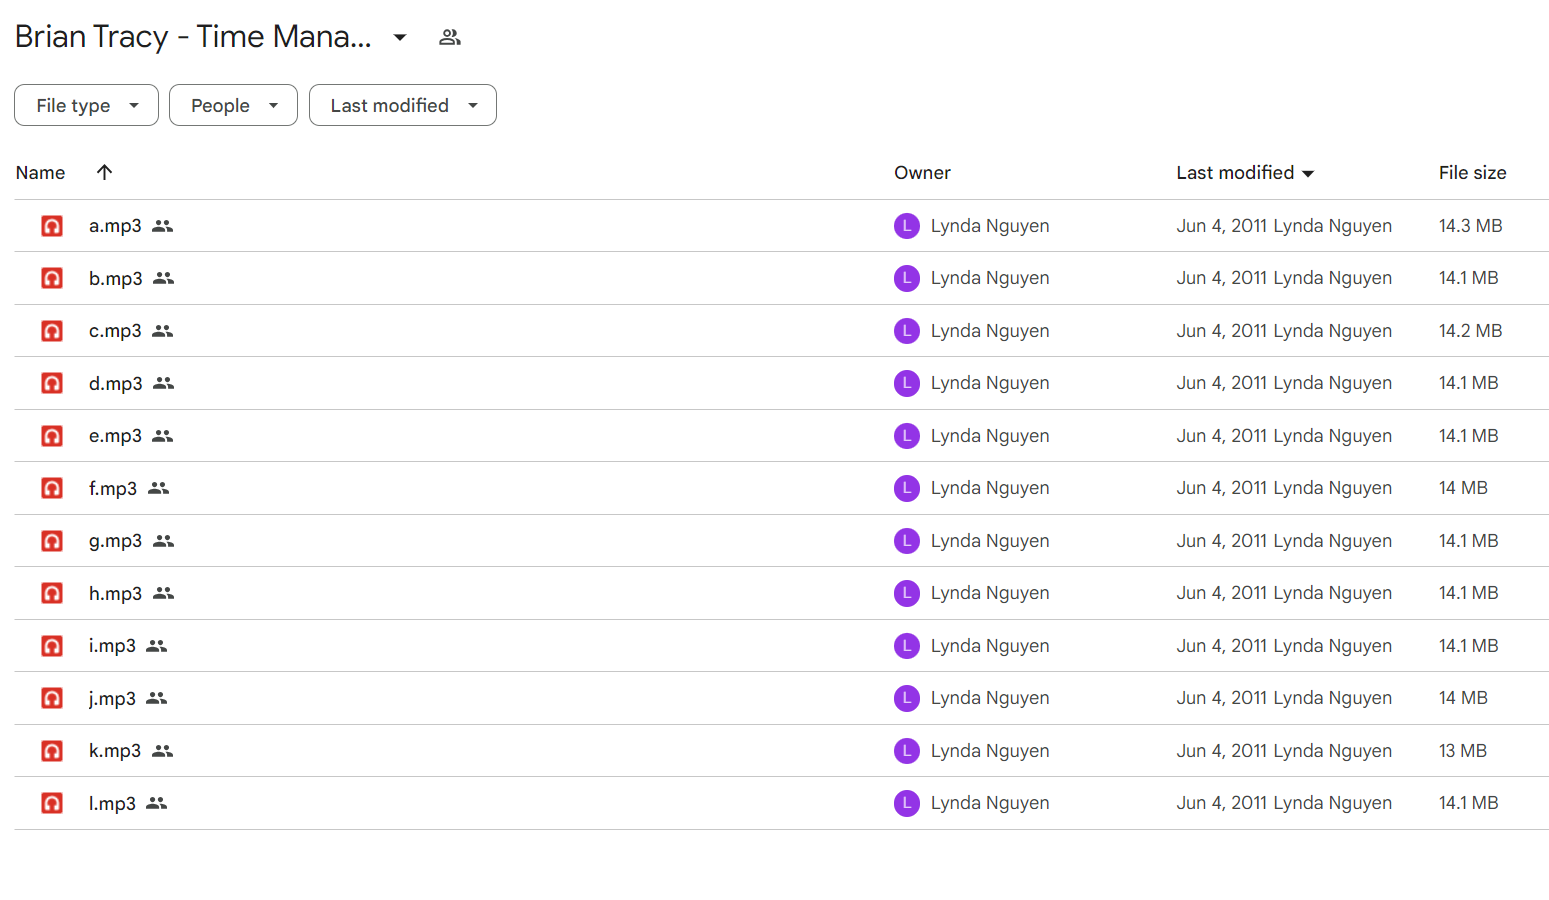Click the shared people icon beside k.mp3
The height and width of the screenshot is (900, 1549).
pyautogui.click(x=163, y=751)
